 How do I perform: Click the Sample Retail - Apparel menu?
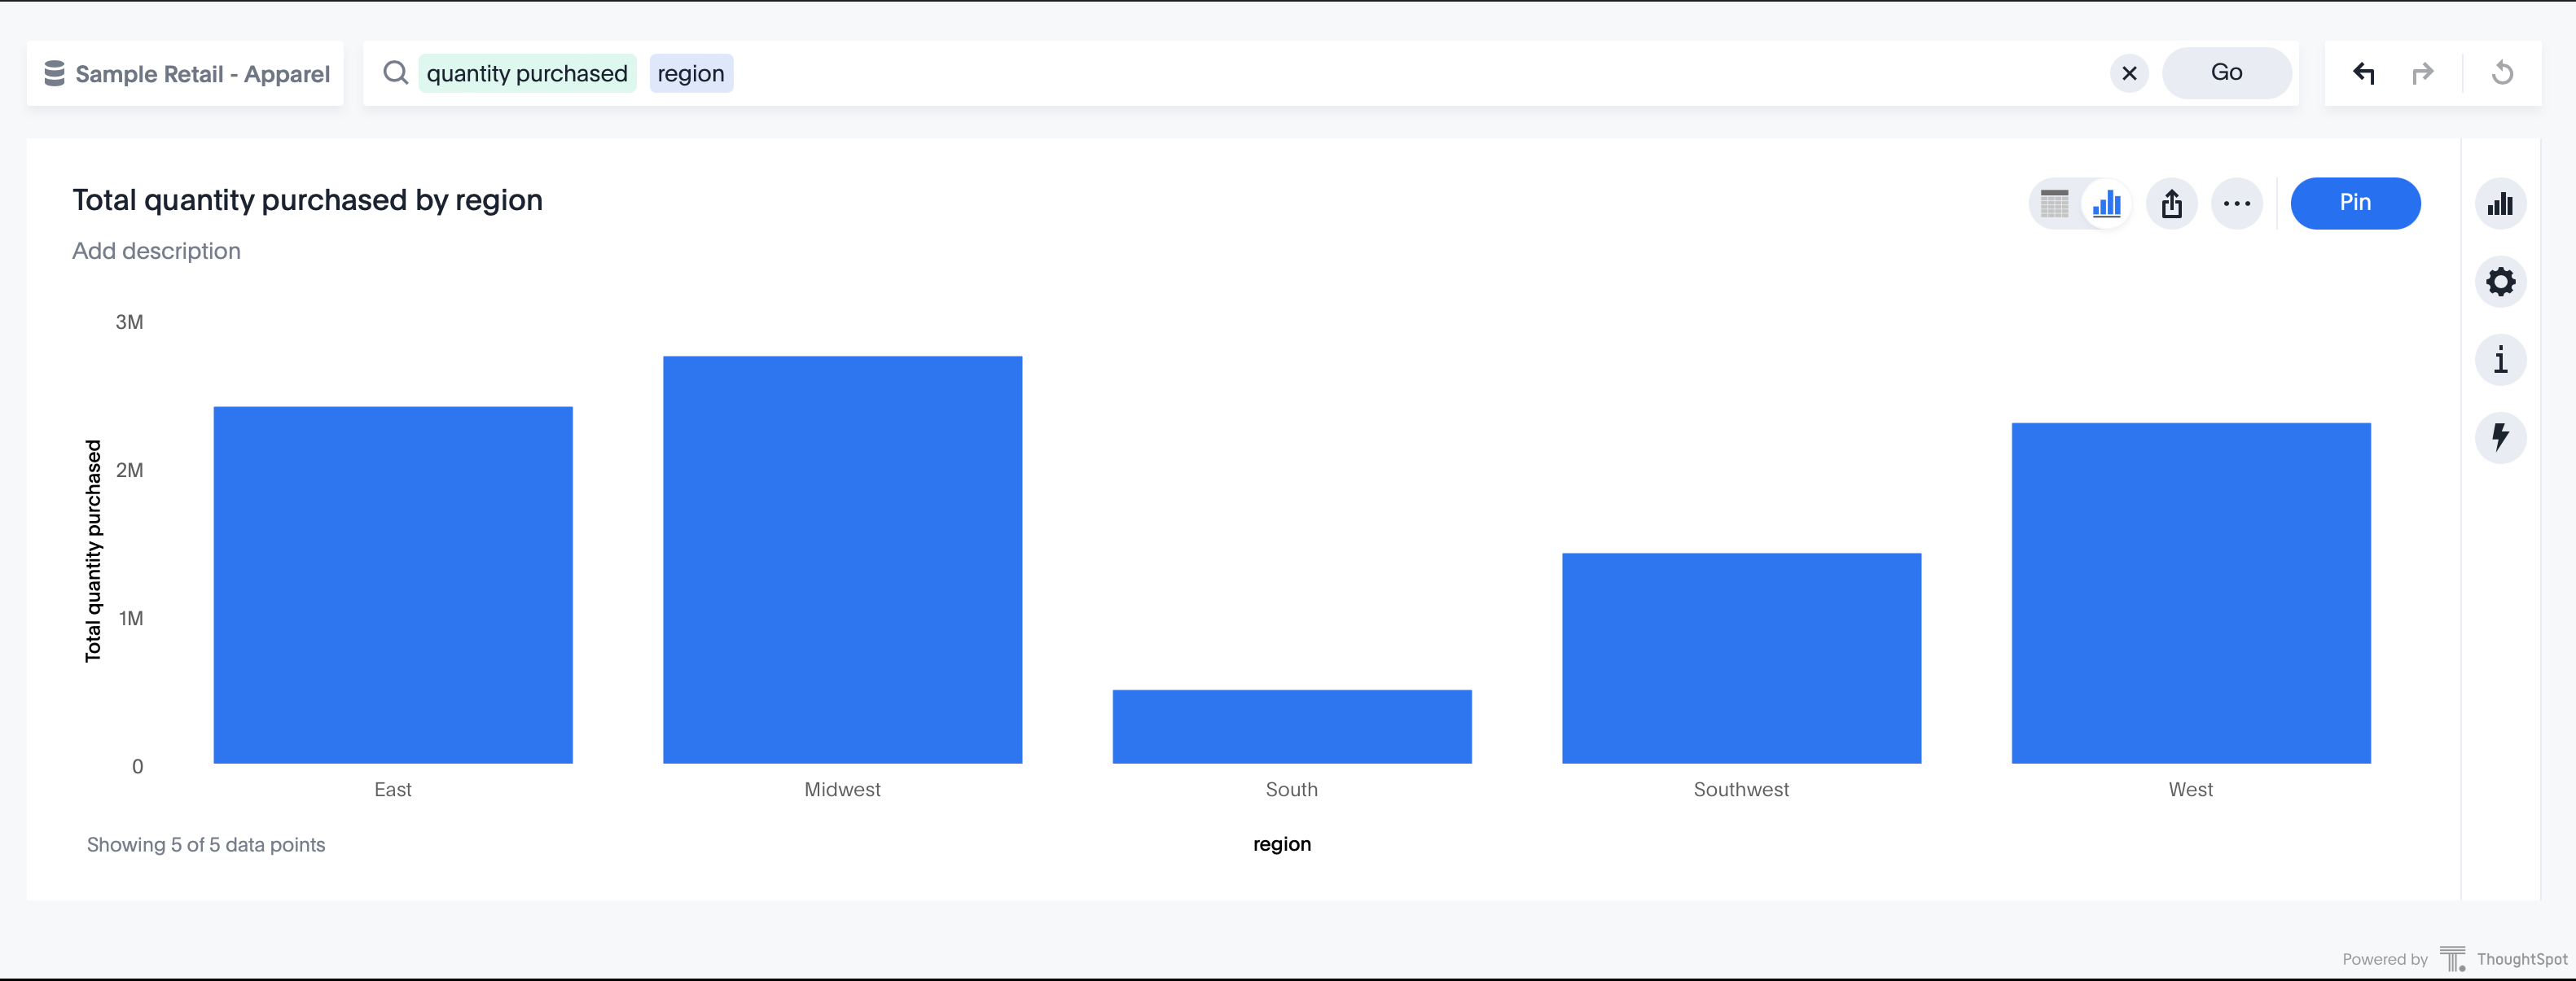(184, 72)
